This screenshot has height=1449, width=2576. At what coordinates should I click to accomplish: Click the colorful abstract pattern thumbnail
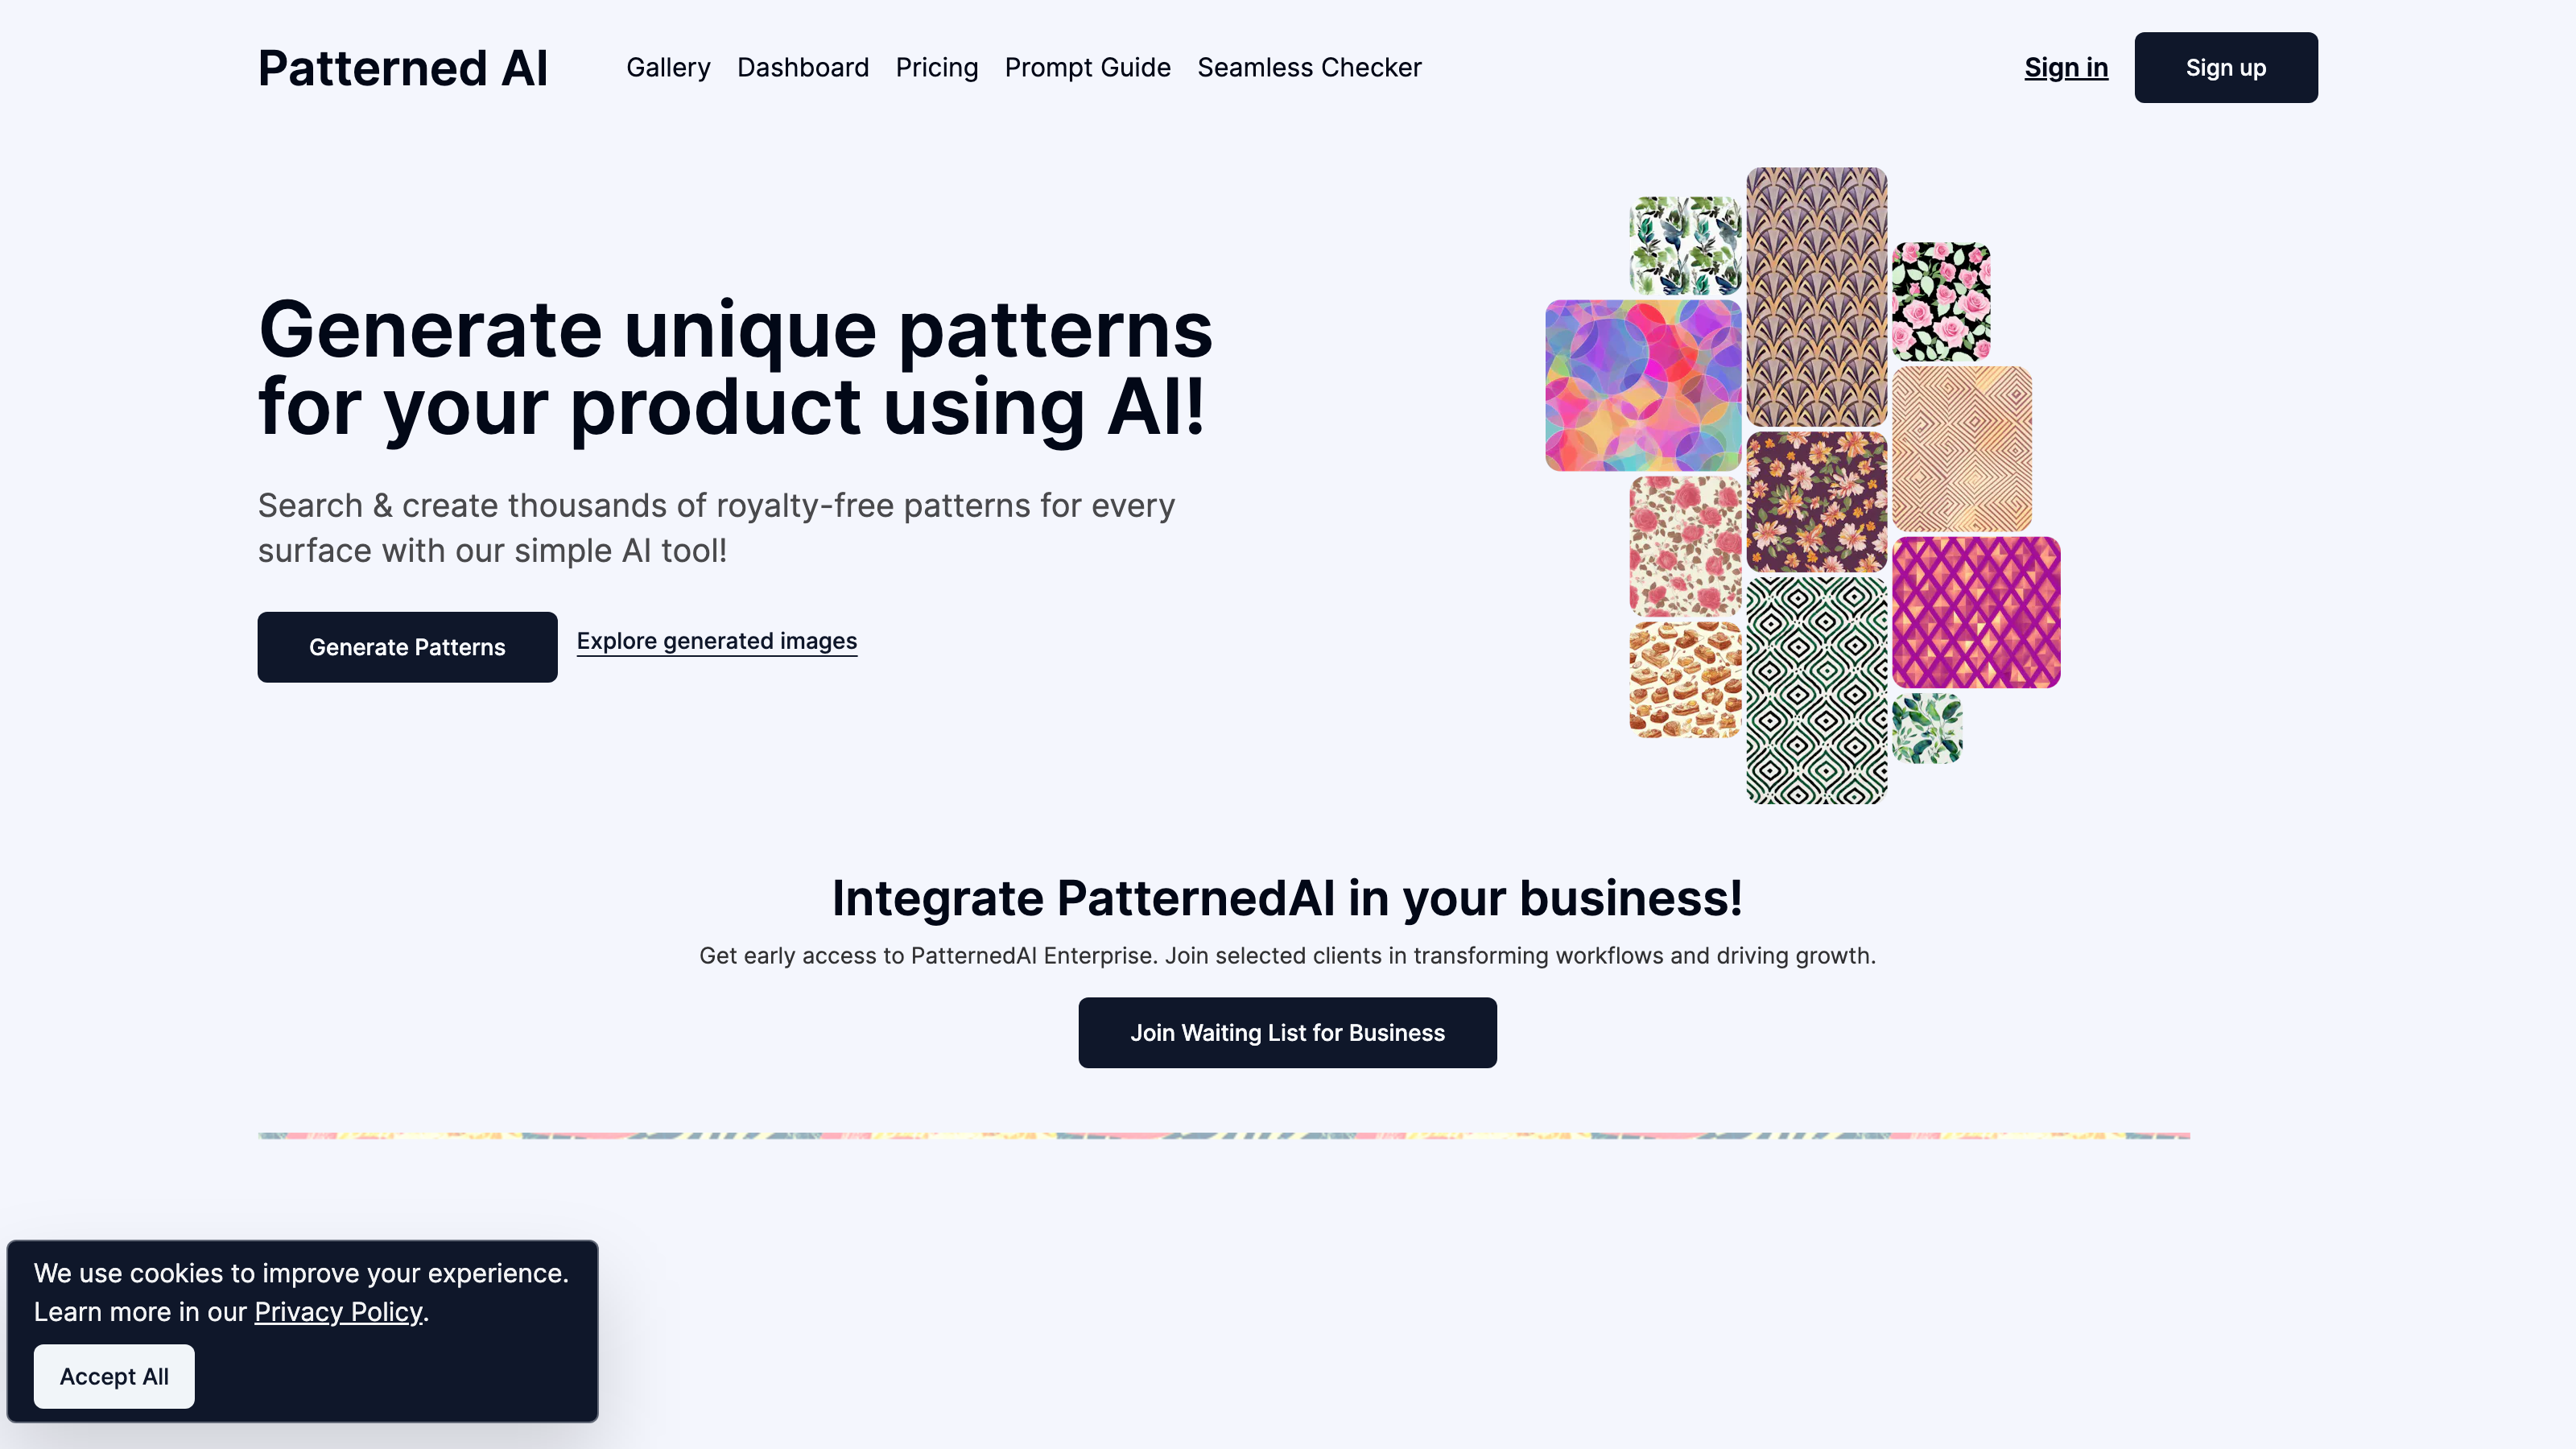(1642, 384)
